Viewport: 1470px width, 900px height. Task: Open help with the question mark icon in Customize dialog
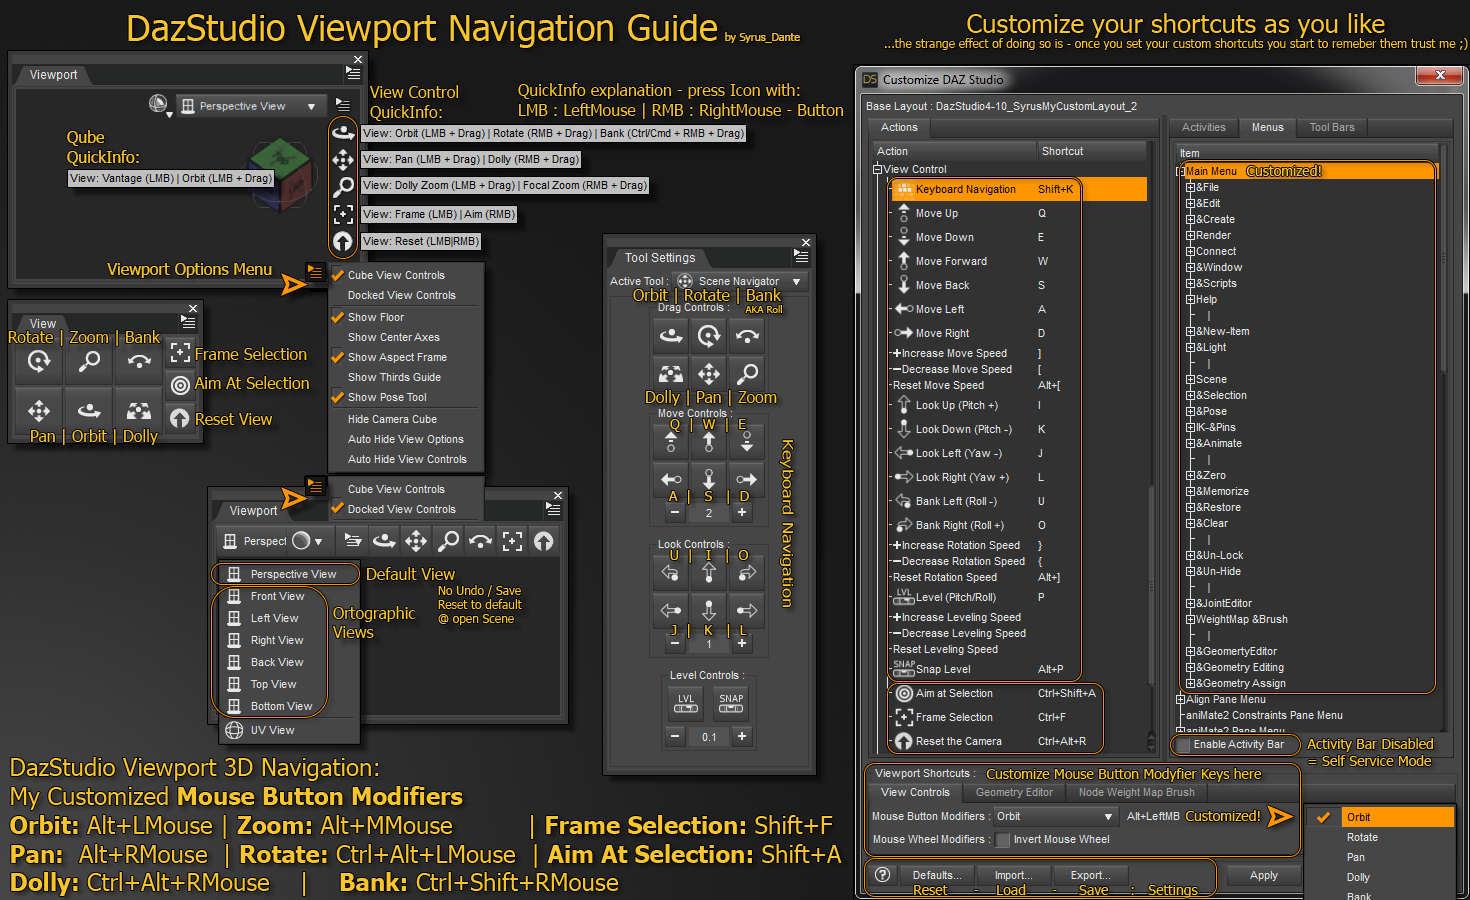click(883, 875)
